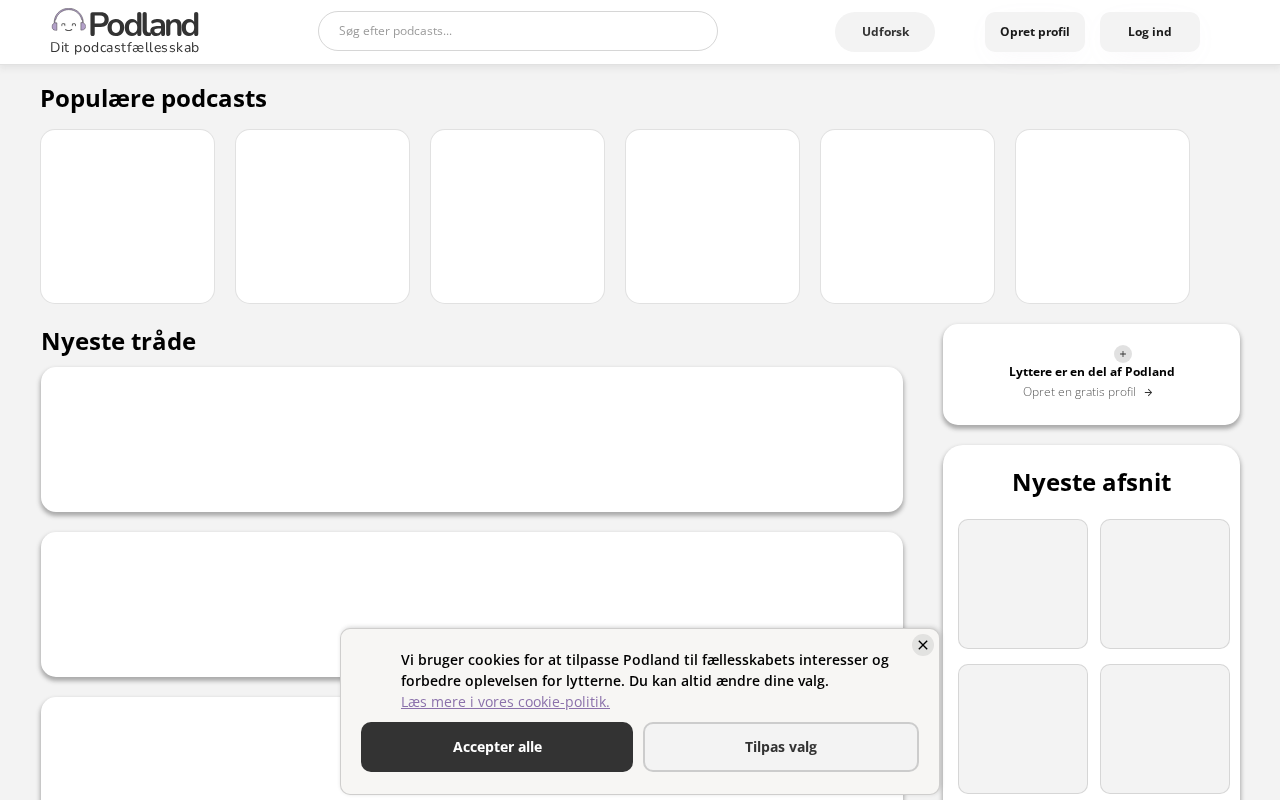Click the Podland headphones logo
Image resolution: width=1280 pixels, height=800 pixels.
click(69, 22)
